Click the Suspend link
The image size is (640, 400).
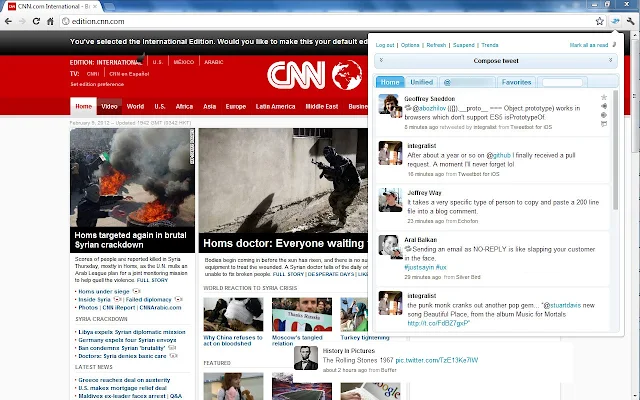pyautogui.click(x=464, y=45)
